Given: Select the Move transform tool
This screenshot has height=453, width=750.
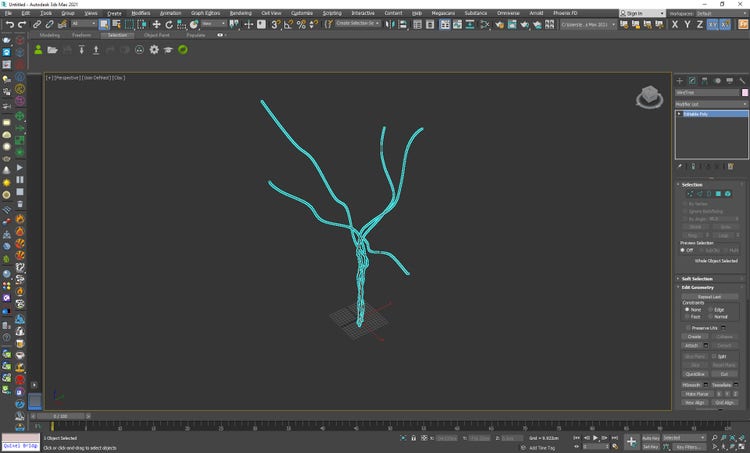Looking at the screenshot, I should point(156,24).
